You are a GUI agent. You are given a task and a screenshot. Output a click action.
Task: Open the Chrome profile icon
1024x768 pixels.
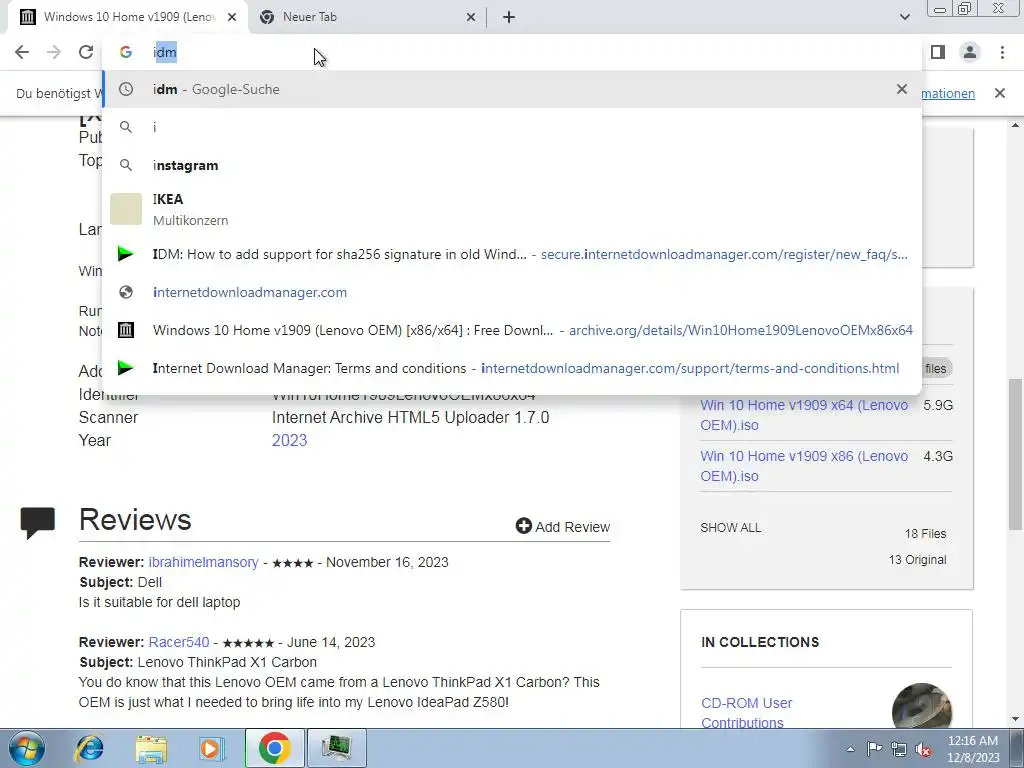(970, 52)
